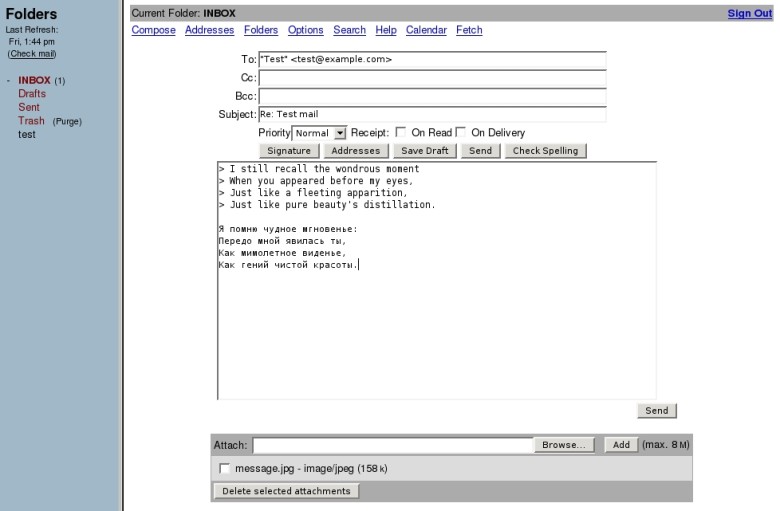
Task: Open the Compose link in top menu
Action: pos(153,30)
